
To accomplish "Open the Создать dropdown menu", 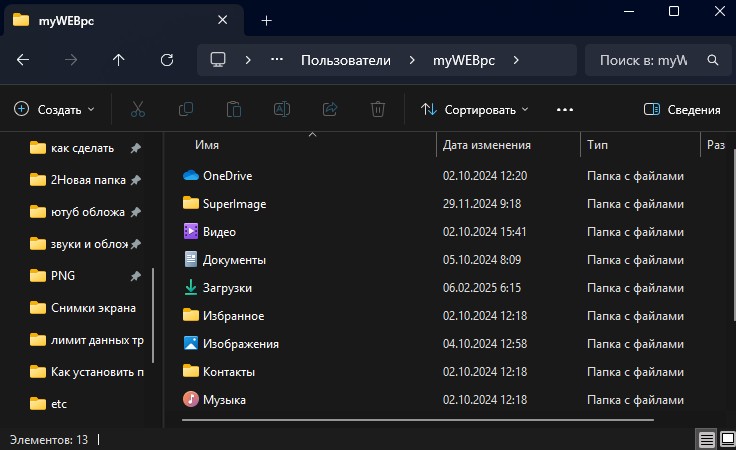I will coord(54,109).
